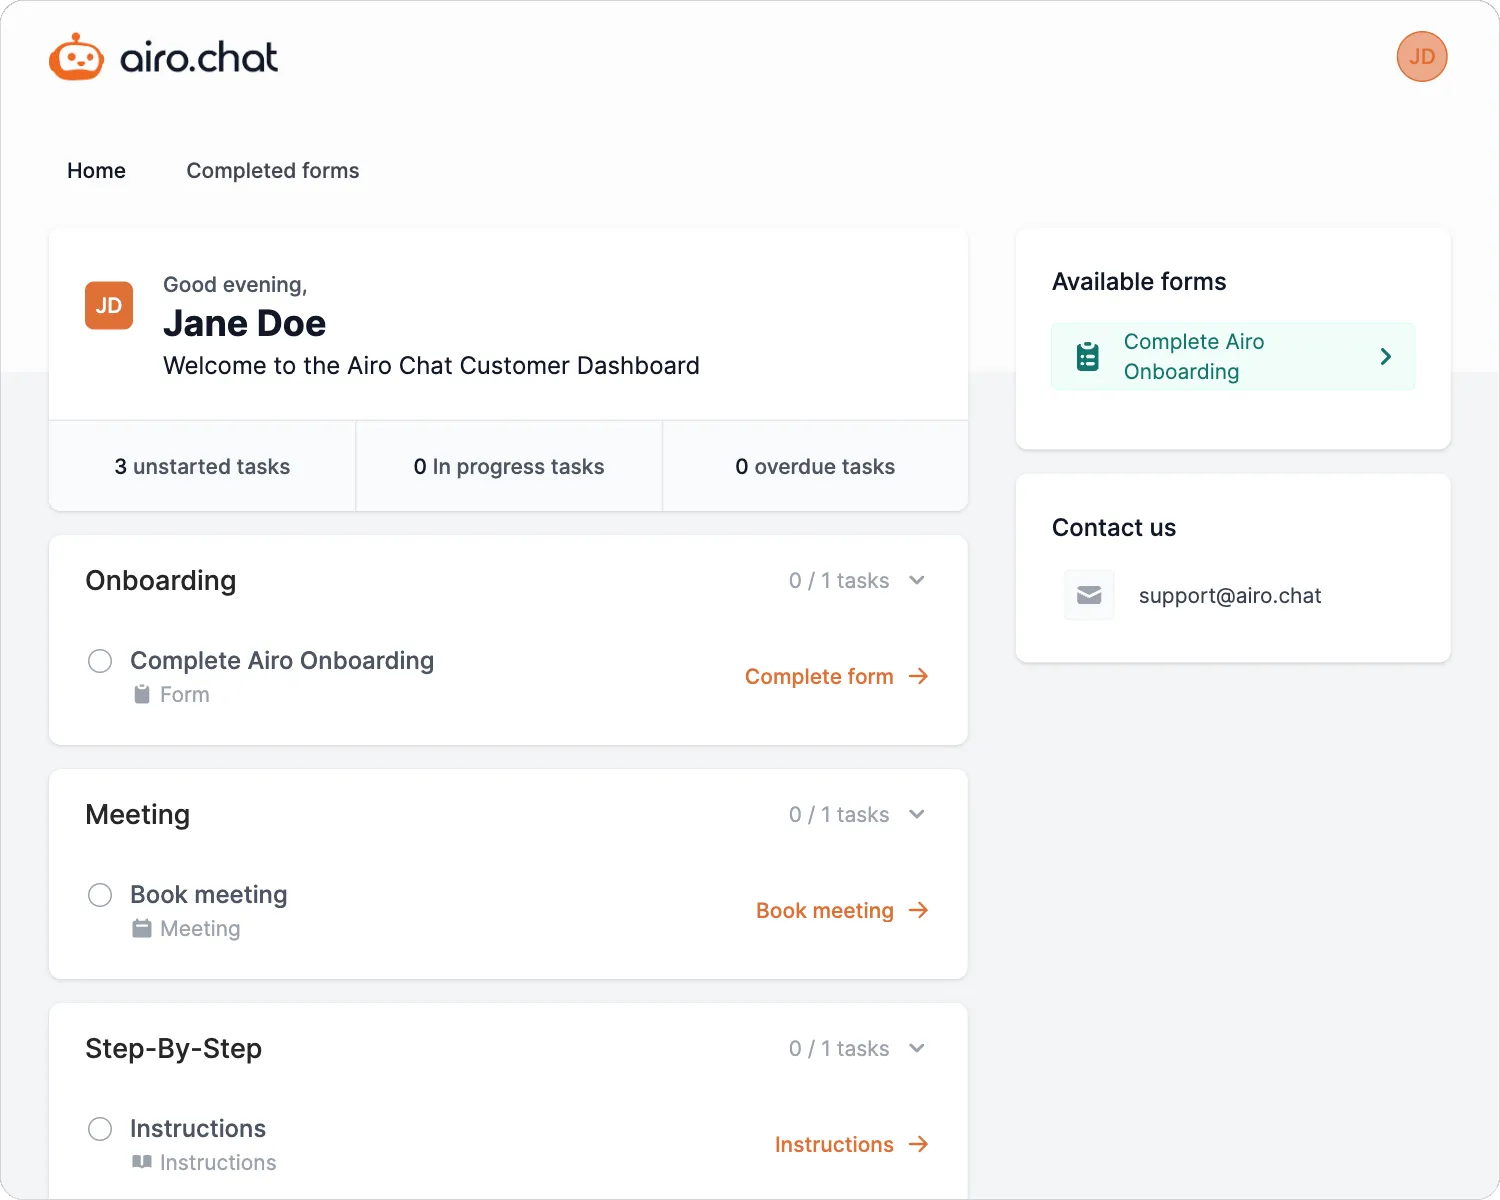Click the arrow icon beside Book meeting link
This screenshot has width=1500, height=1200.
pos(918,911)
